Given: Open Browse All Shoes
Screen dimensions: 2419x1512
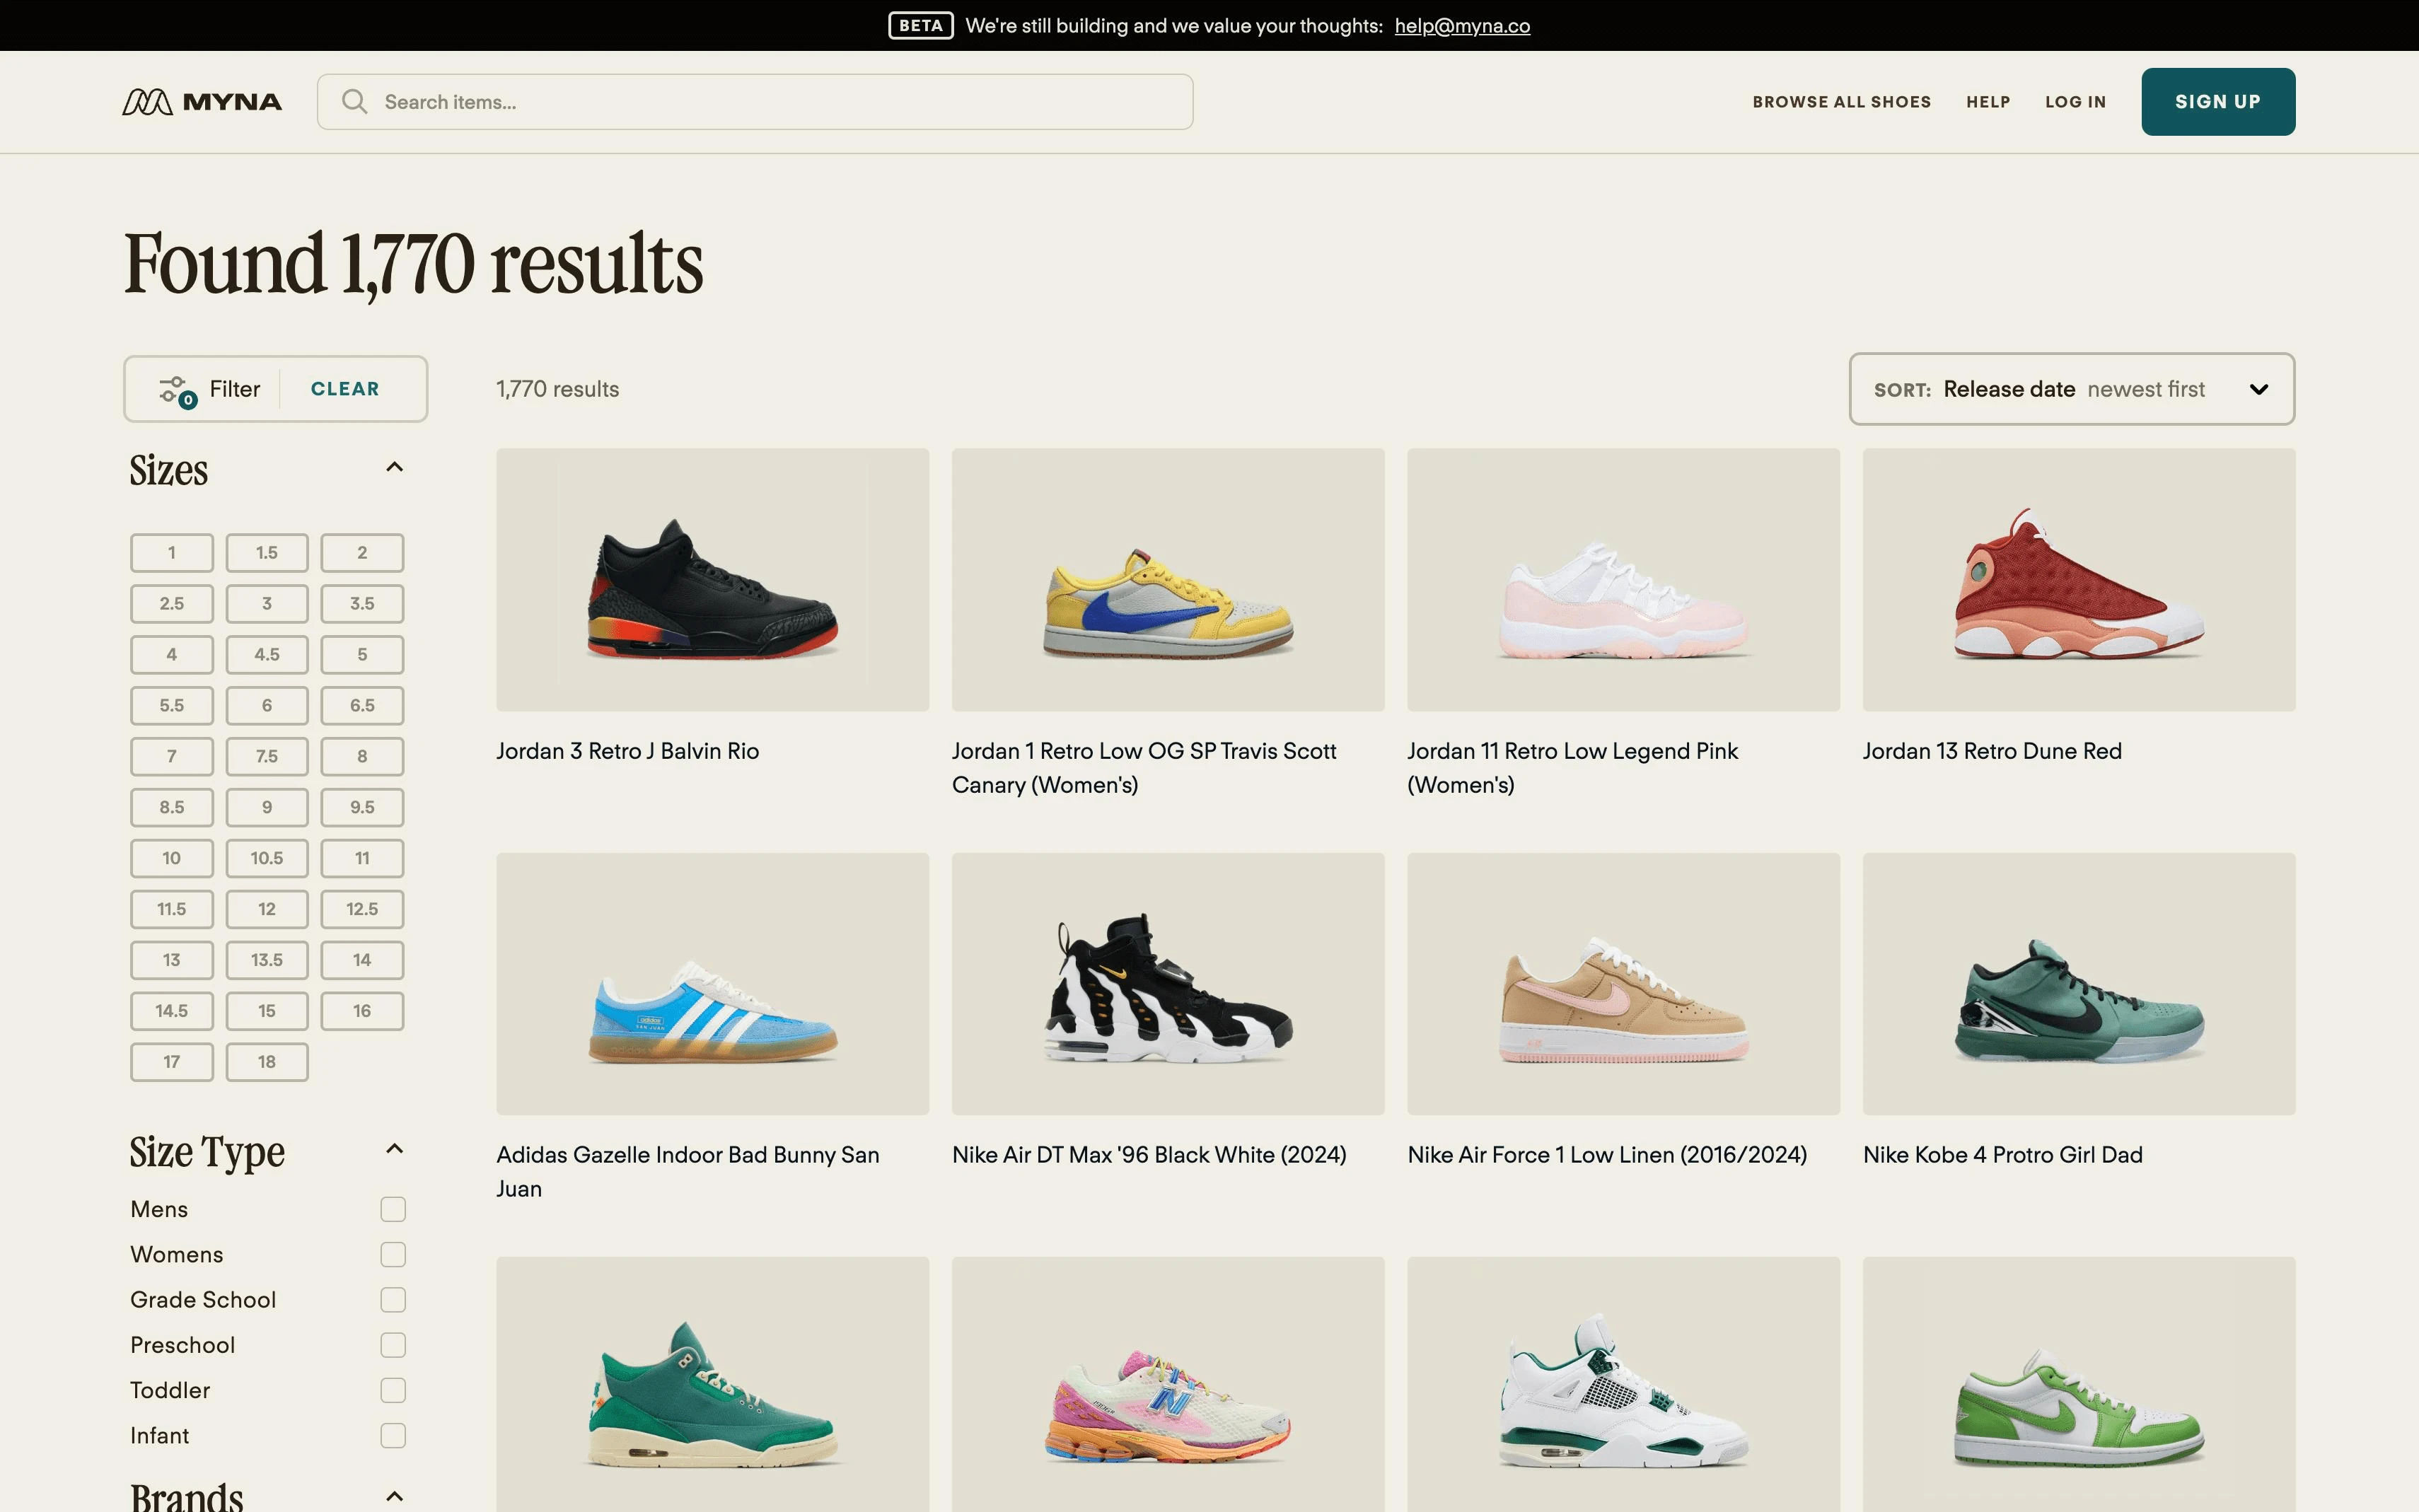Looking at the screenshot, I should pos(1841,102).
